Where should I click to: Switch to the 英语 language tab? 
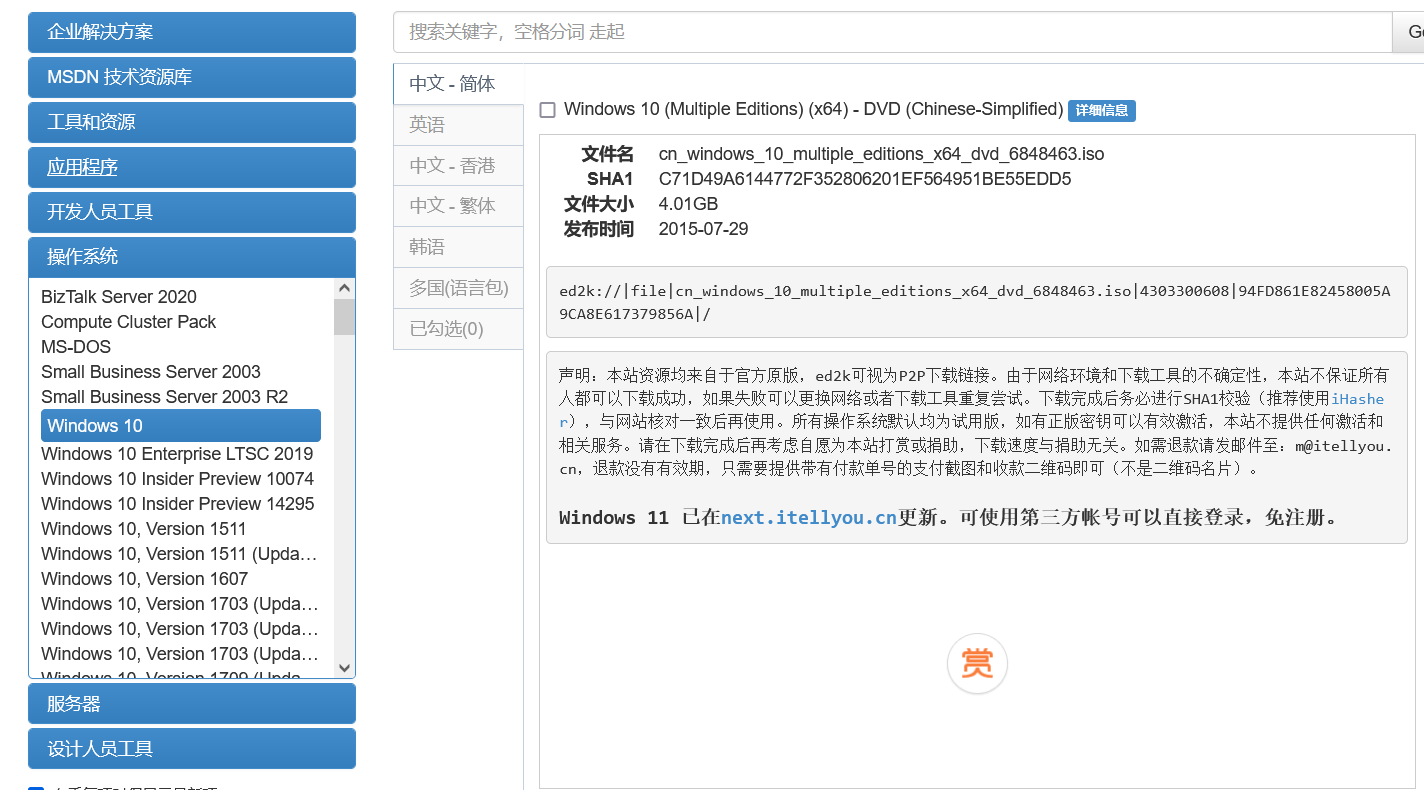click(458, 125)
